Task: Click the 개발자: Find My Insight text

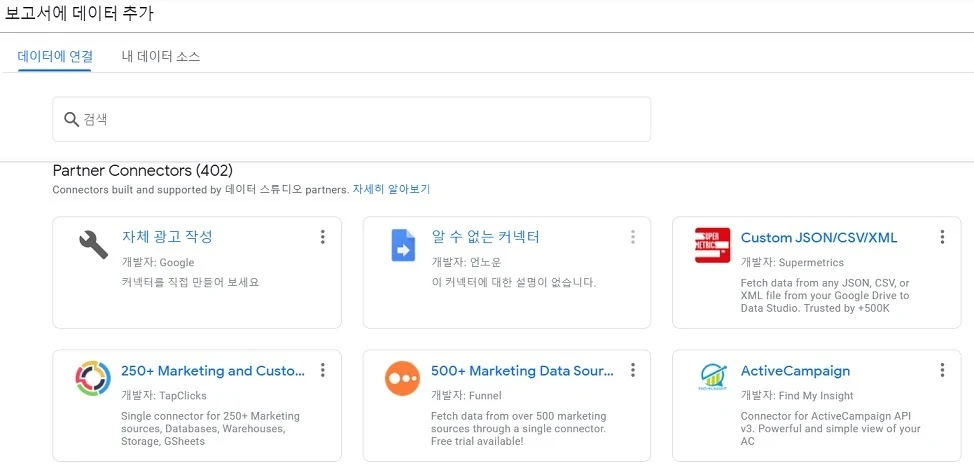Action: point(798,395)
